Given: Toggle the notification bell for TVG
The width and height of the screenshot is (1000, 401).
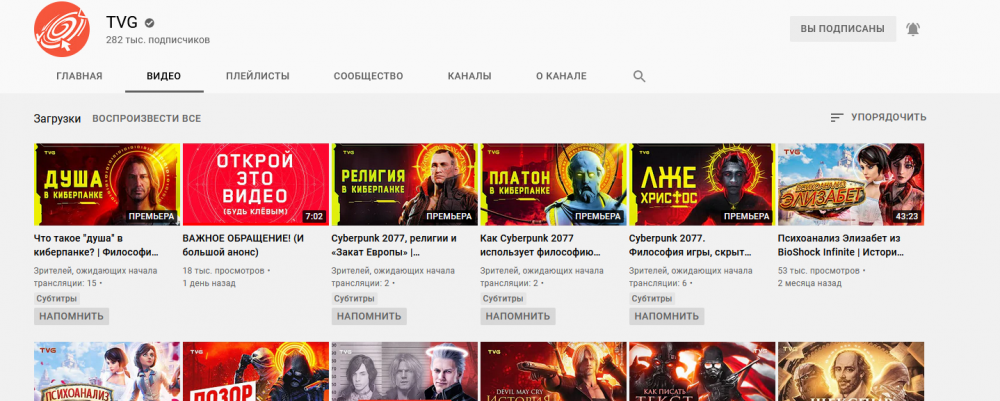Looking at the screenshot, I should click(x=912, y=29).
